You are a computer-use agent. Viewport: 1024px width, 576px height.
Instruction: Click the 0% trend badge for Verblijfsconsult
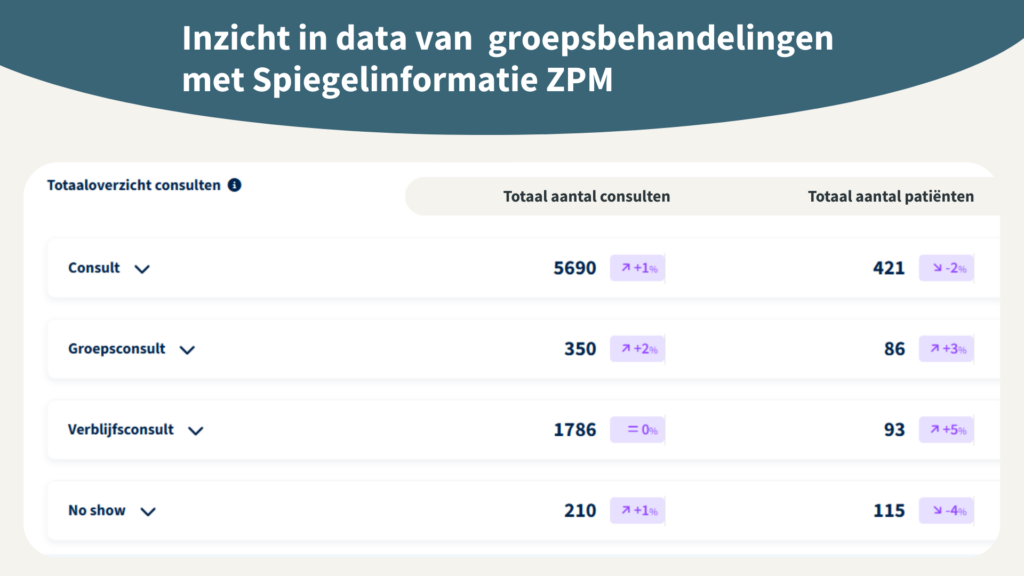[638, 430]
